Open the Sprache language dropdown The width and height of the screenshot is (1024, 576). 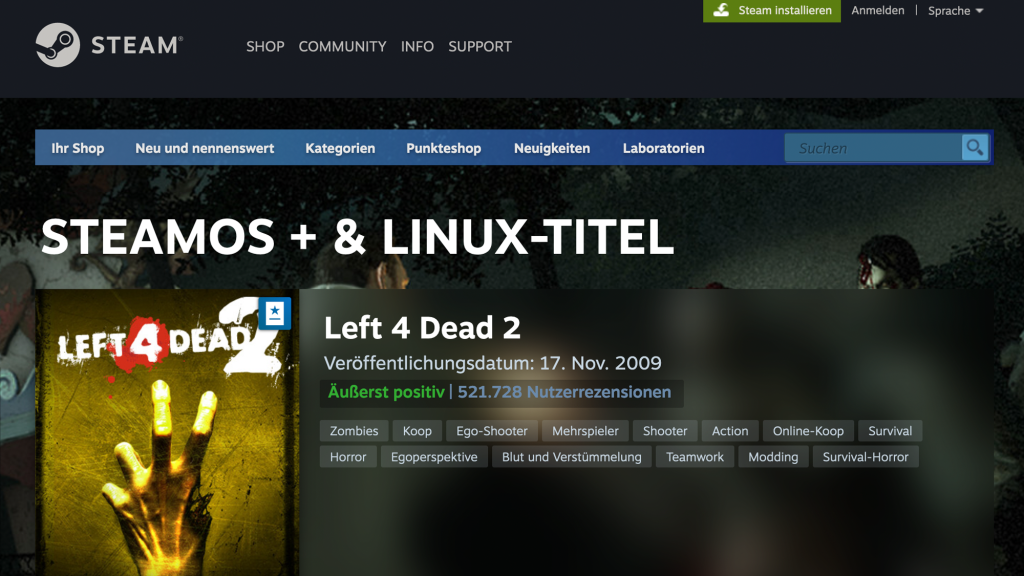click(x=955, y=10)
